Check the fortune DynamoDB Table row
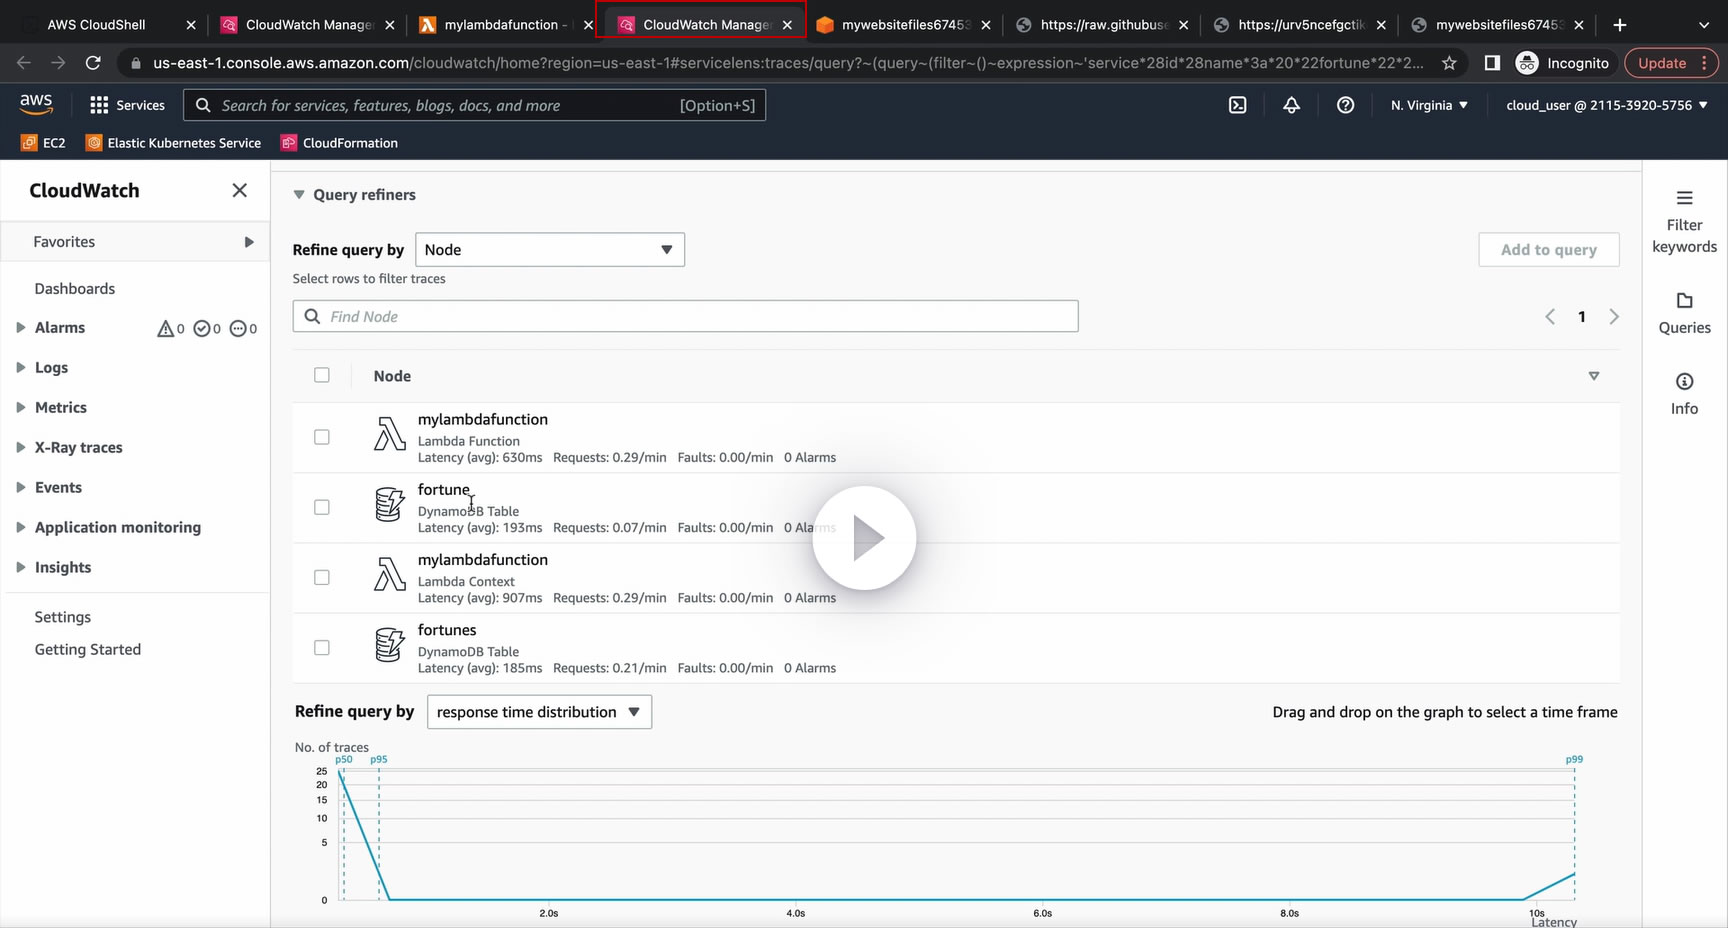1728x928 pixels. 322,507
